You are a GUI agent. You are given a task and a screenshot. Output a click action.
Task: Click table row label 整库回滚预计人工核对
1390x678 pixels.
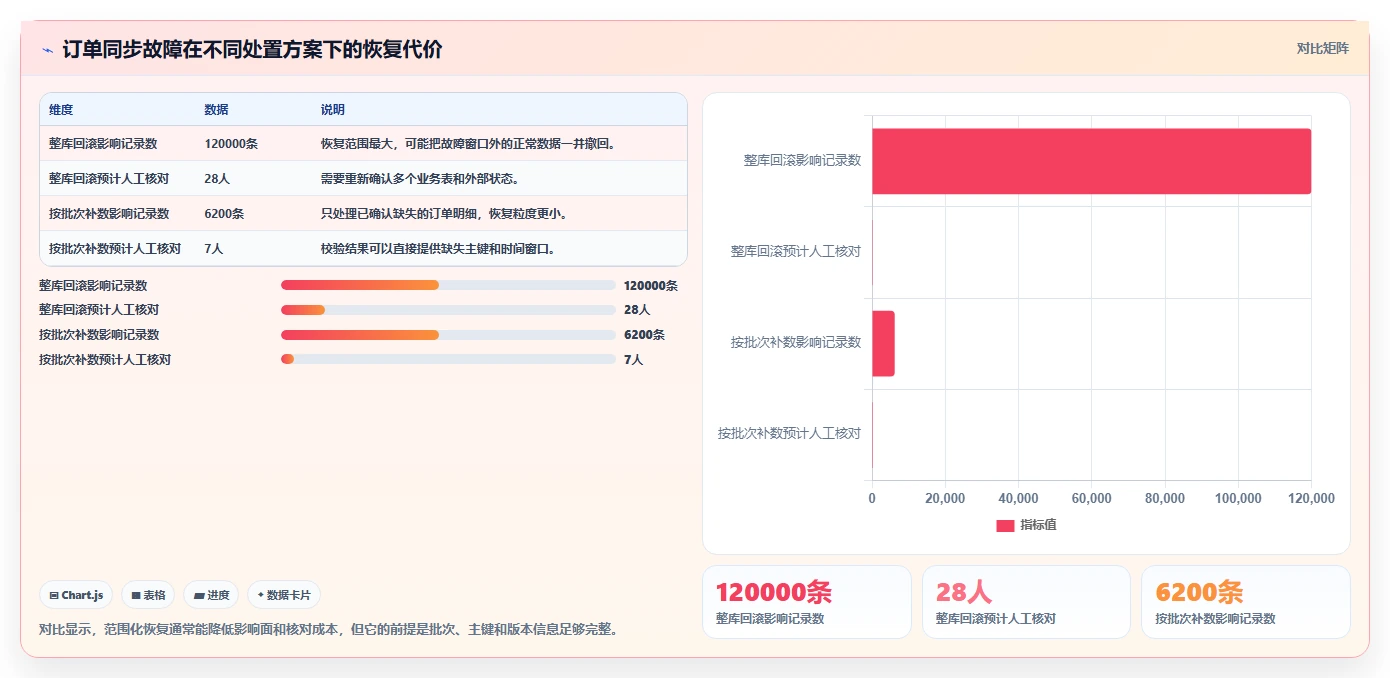point(109,179)
